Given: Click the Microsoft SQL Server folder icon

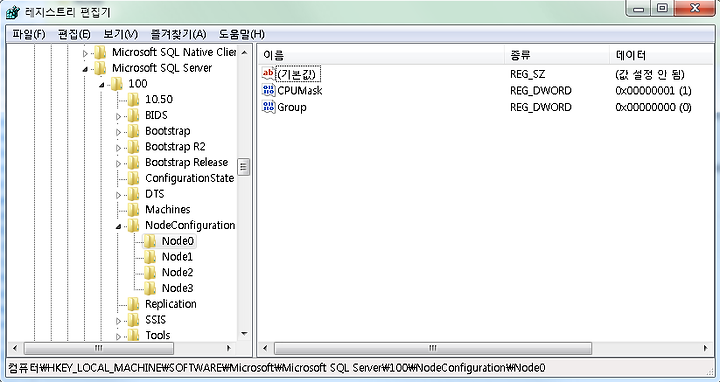Looking at the screenshot, I should tap(100, 68).
